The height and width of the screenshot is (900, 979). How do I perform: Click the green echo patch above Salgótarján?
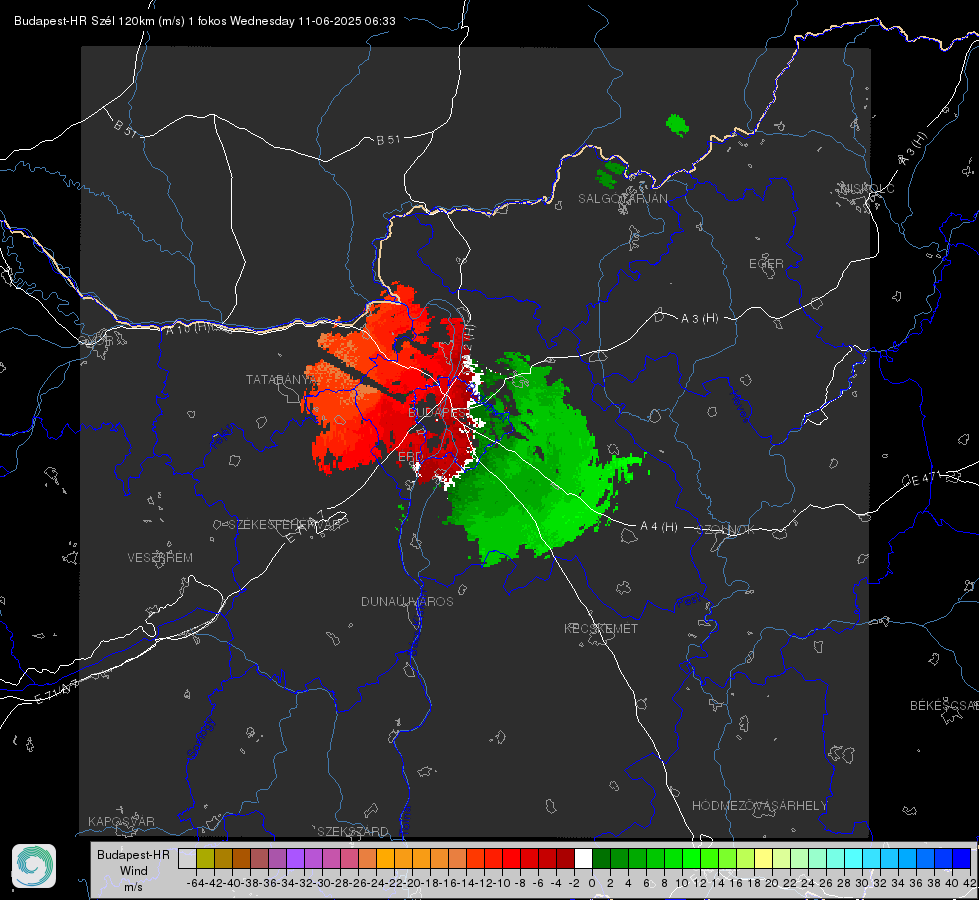pyautogui.click(x=610, y=174)
